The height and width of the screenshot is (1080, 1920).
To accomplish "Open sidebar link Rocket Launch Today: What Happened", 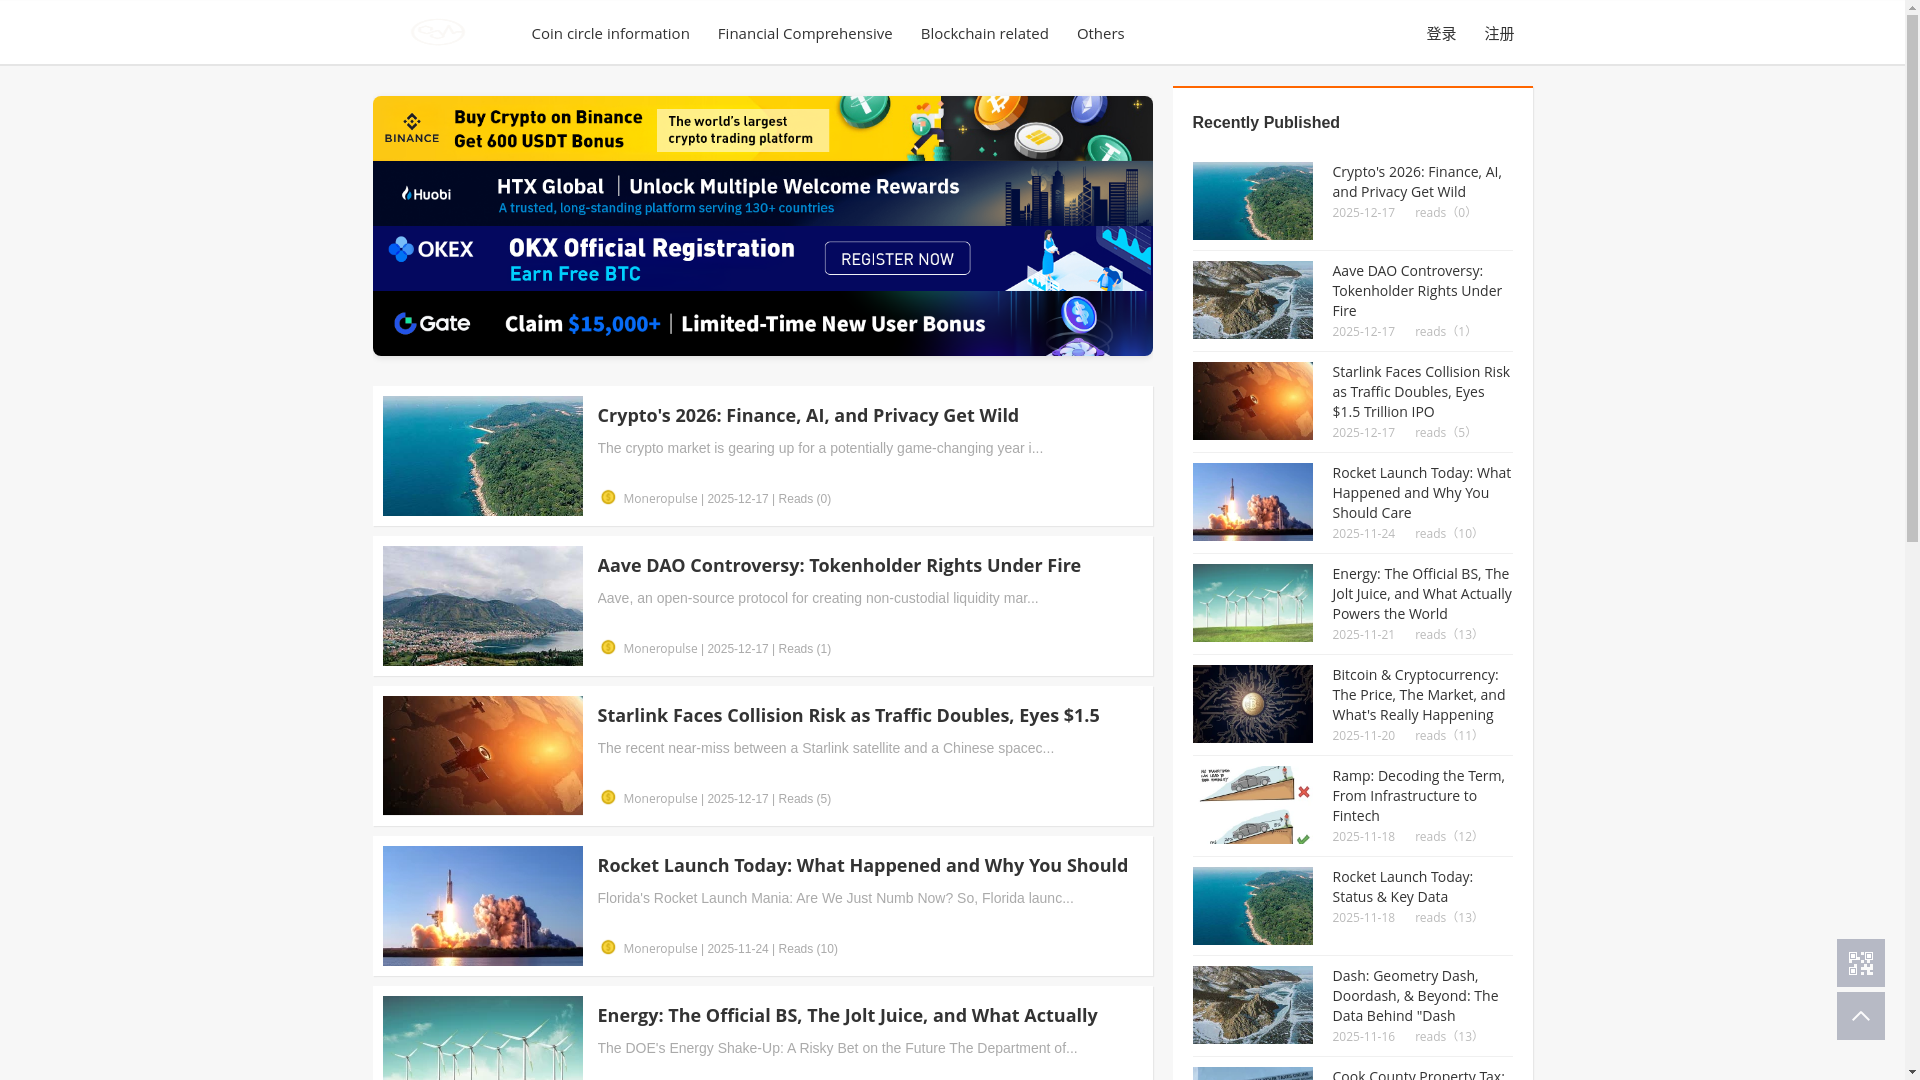I will (1421, 492).
